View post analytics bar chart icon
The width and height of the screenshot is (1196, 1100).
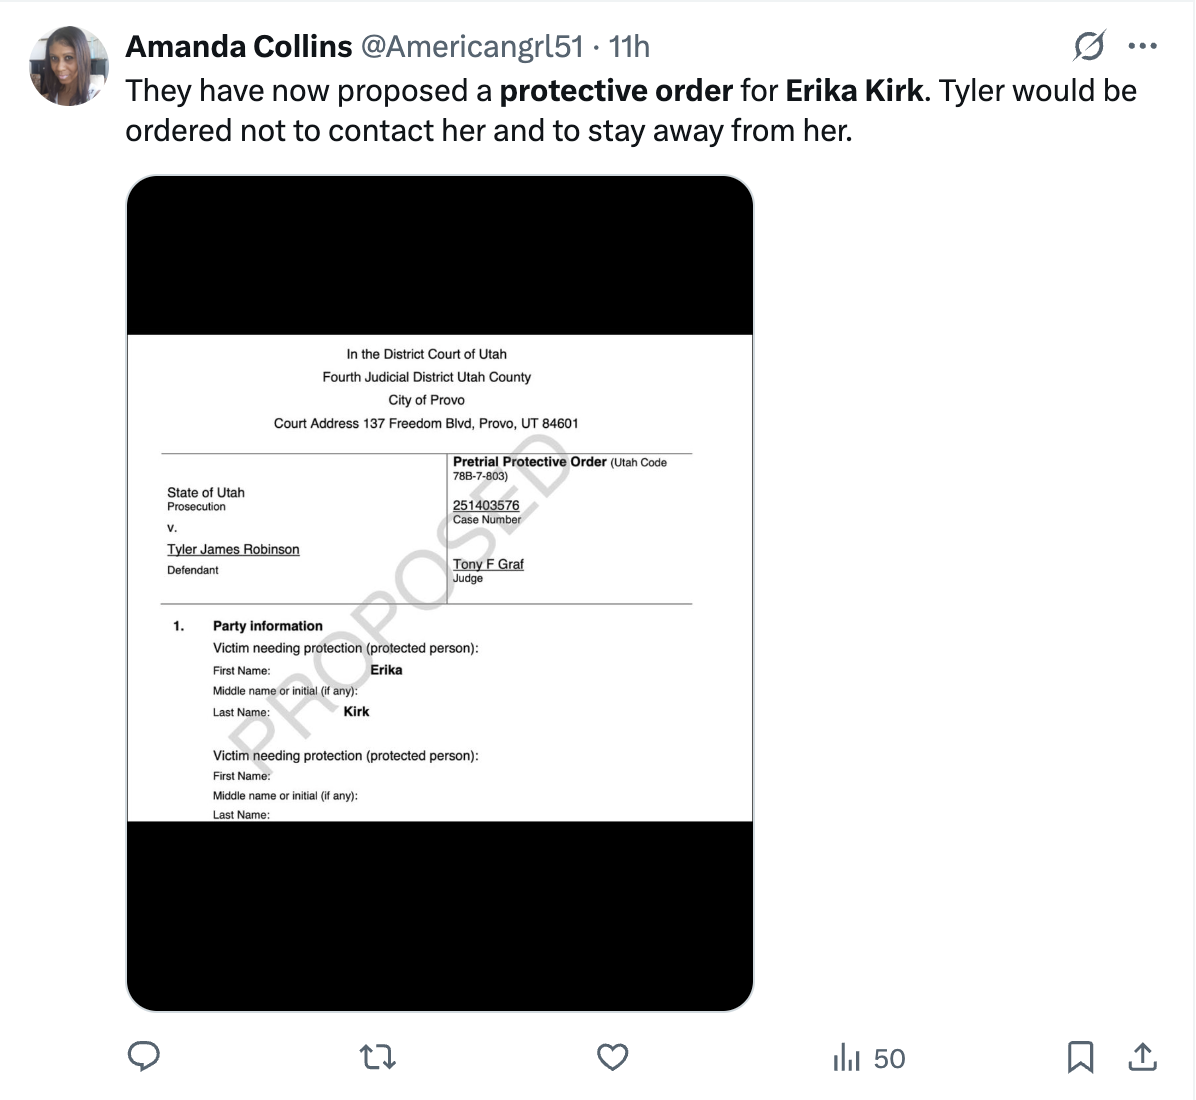(846, 1057)
